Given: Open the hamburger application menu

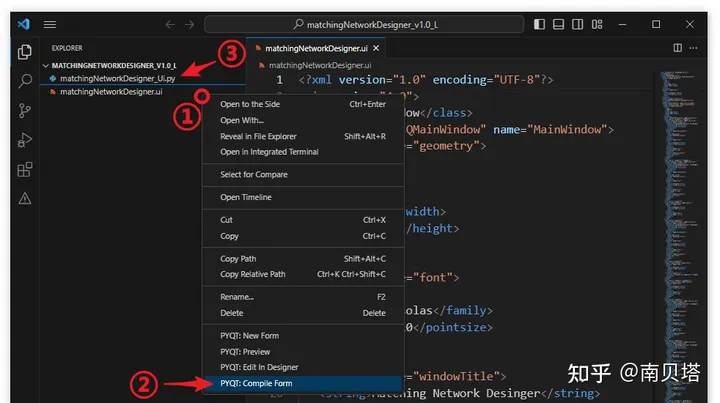Looking at the screenshot, I should tap(50, 24).
